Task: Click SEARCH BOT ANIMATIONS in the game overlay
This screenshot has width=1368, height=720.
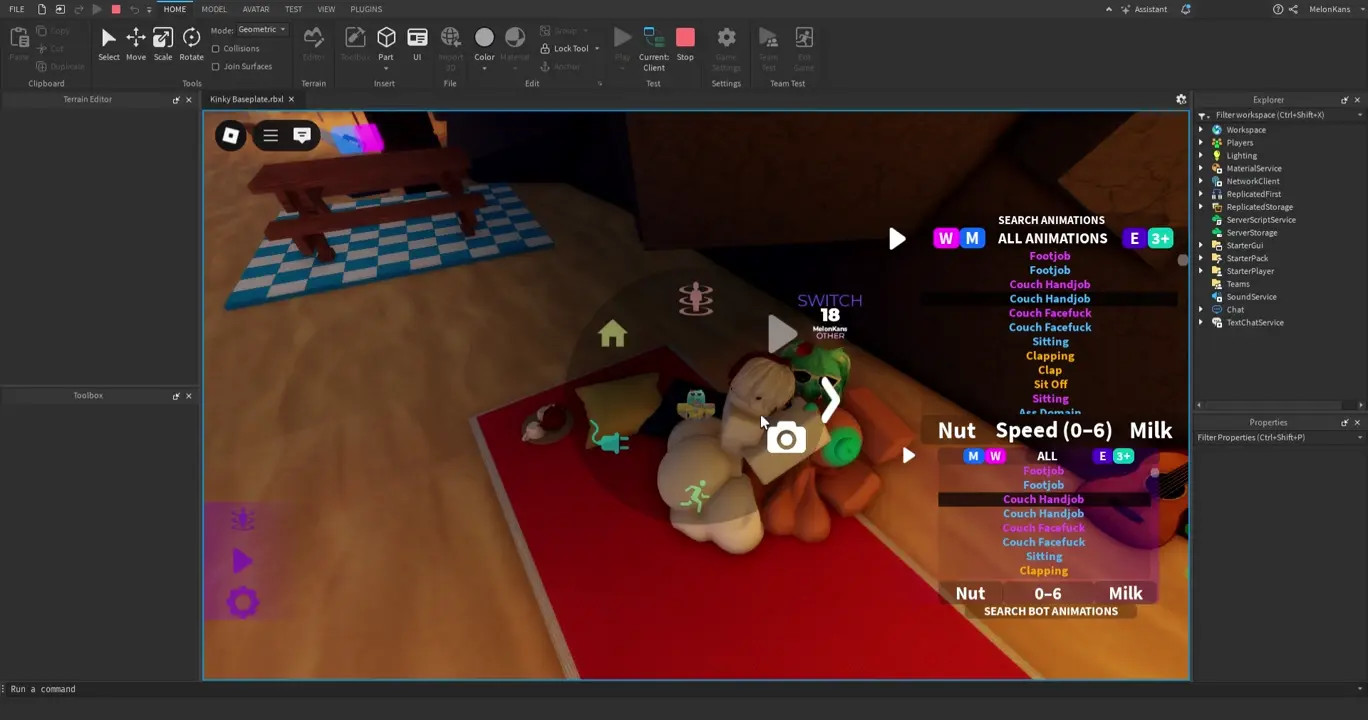Action: pos(1050,611)
